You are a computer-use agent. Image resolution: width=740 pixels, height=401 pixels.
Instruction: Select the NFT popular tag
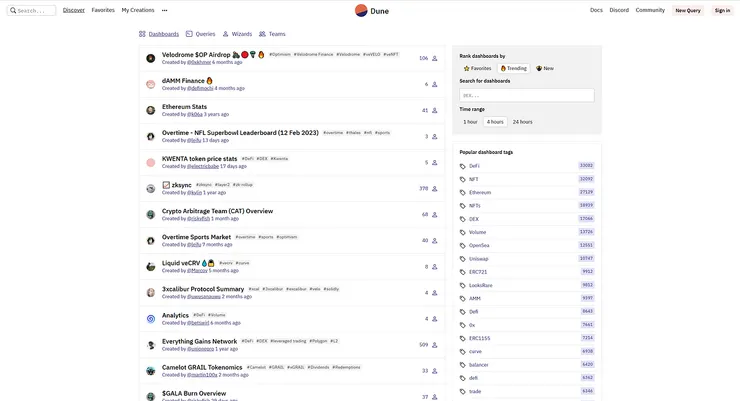(473, 179)
